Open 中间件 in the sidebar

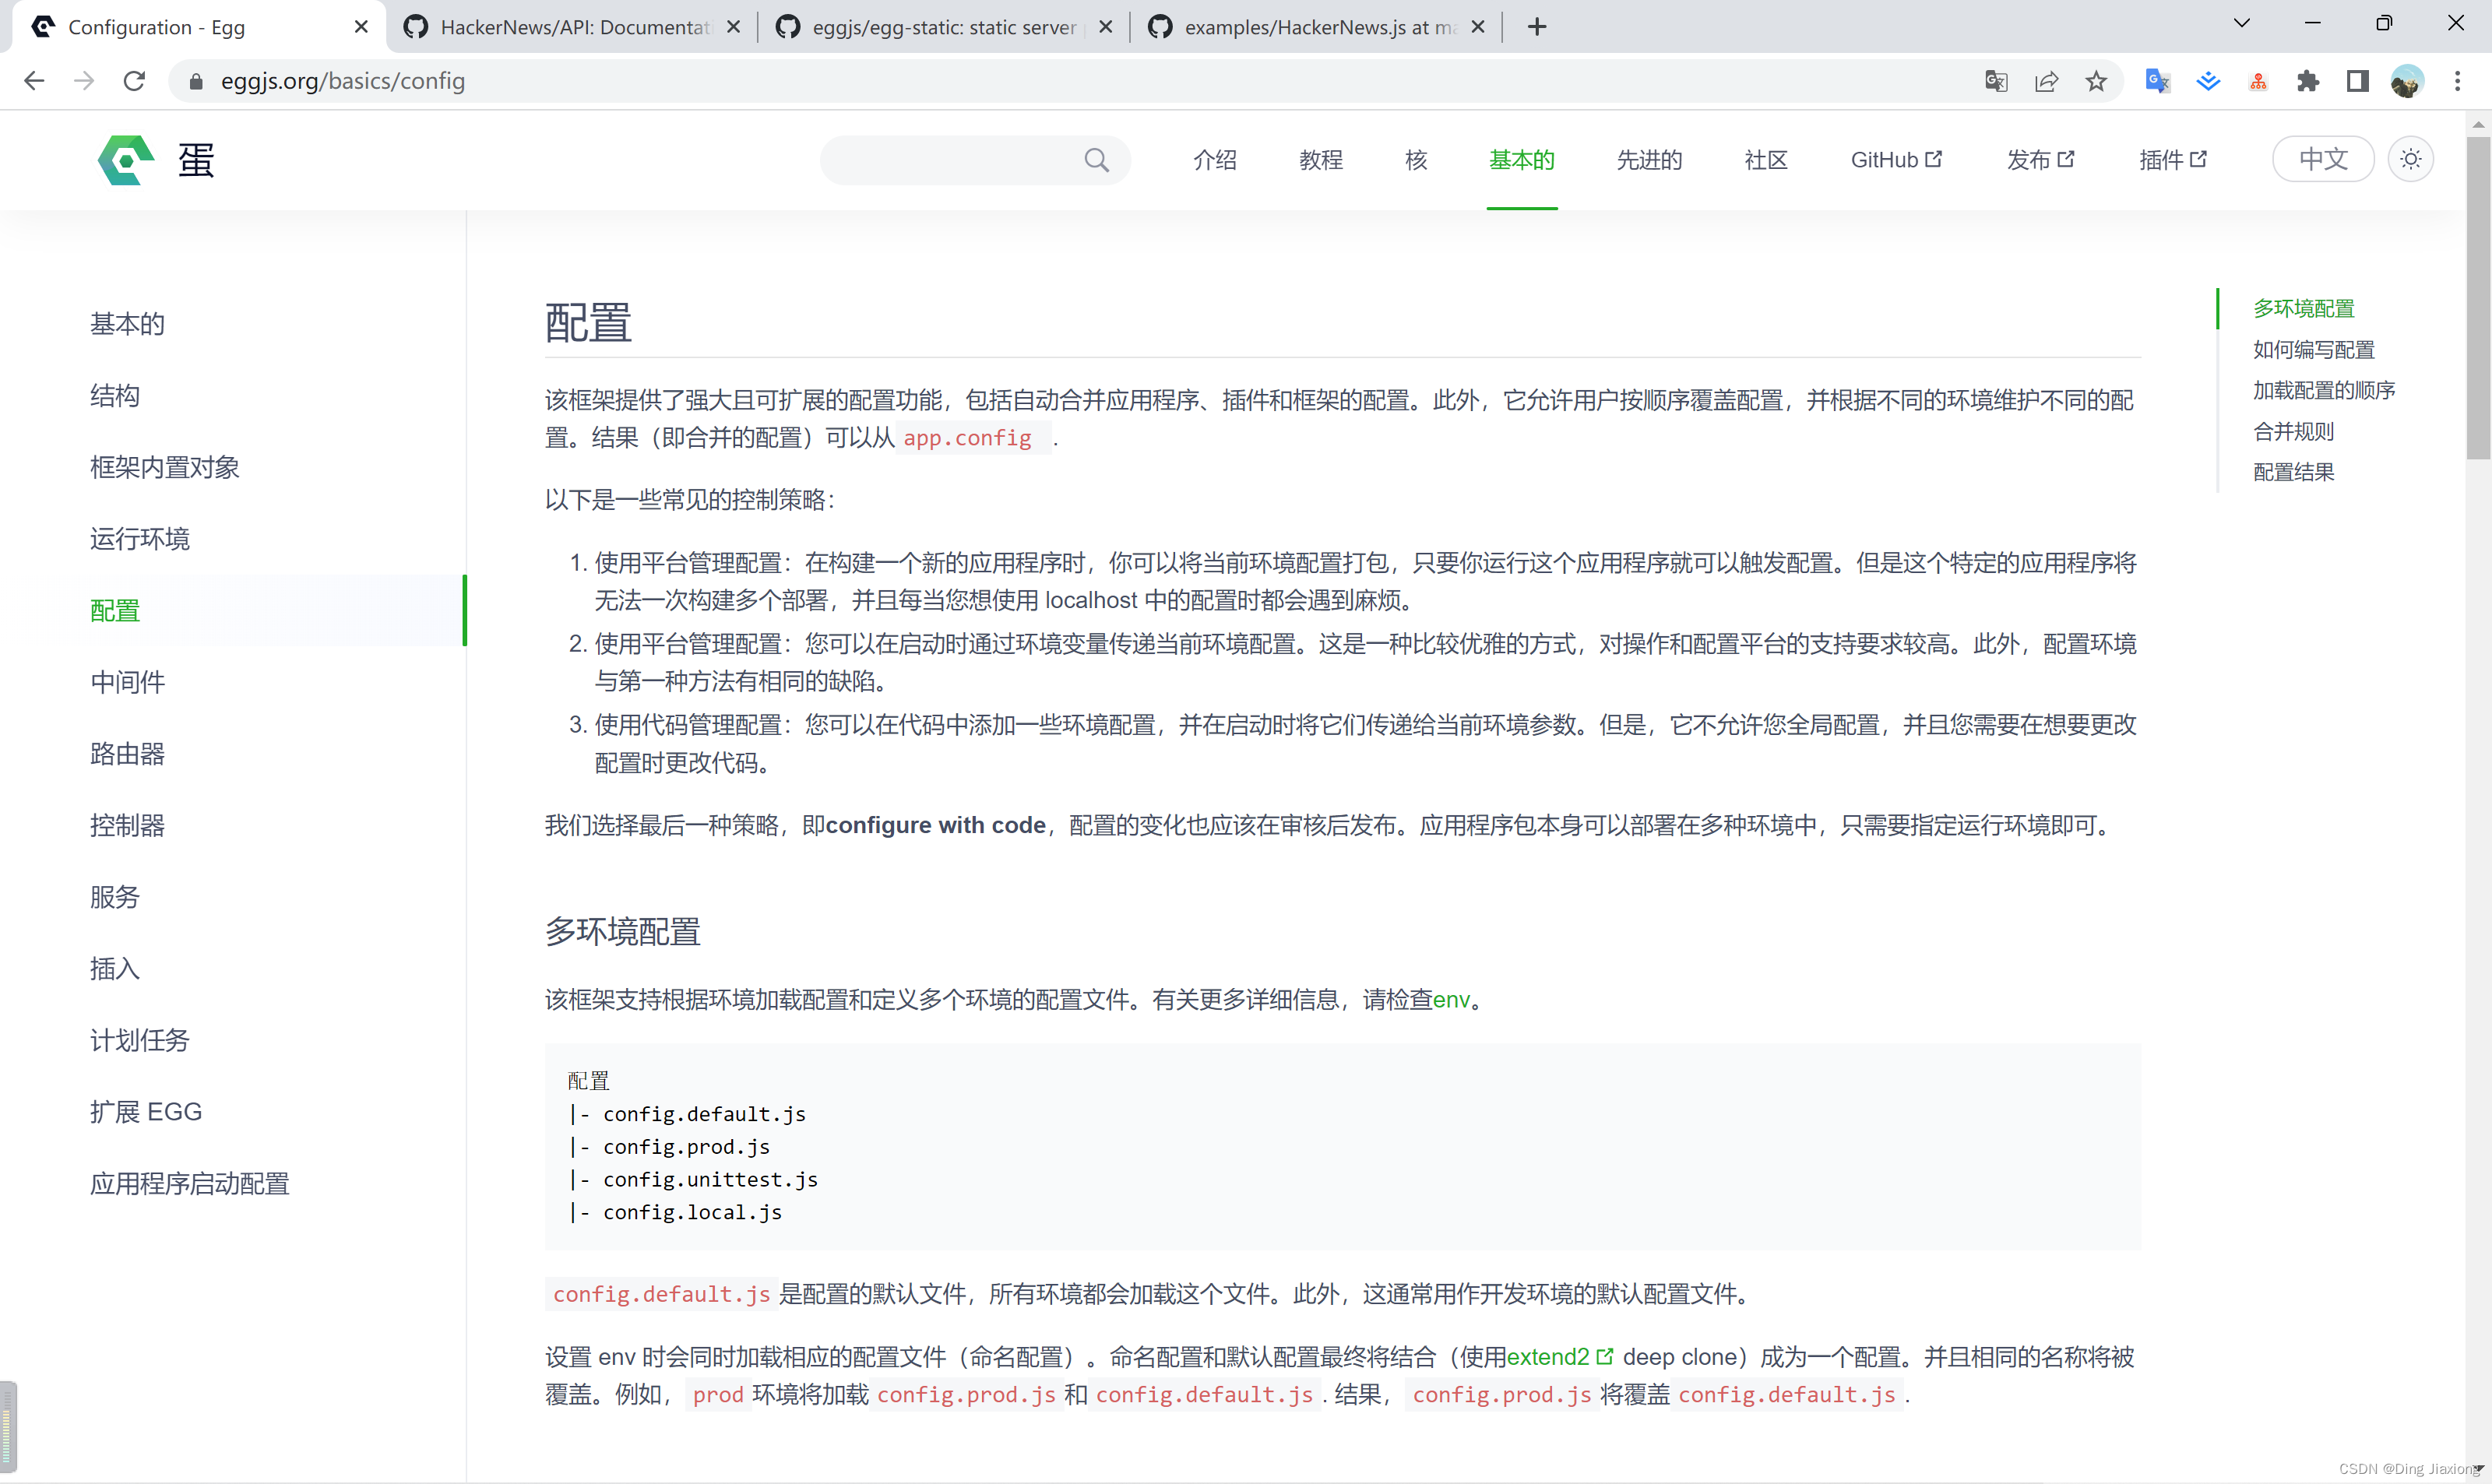pos(127,682)
